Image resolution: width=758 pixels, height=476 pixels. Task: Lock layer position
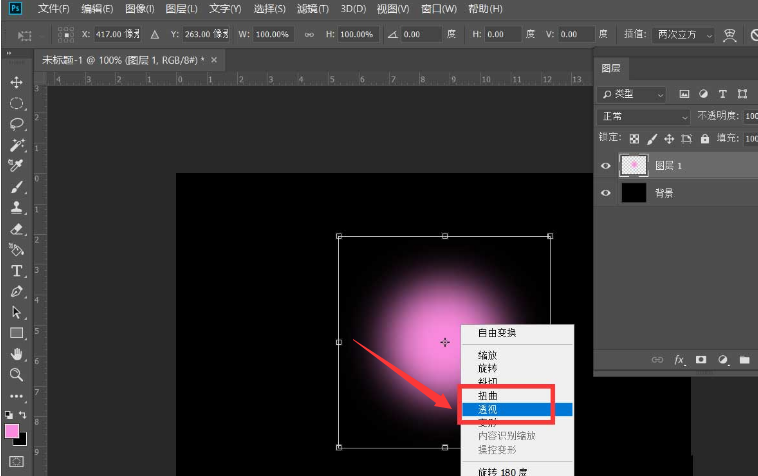tap(669, 139)
